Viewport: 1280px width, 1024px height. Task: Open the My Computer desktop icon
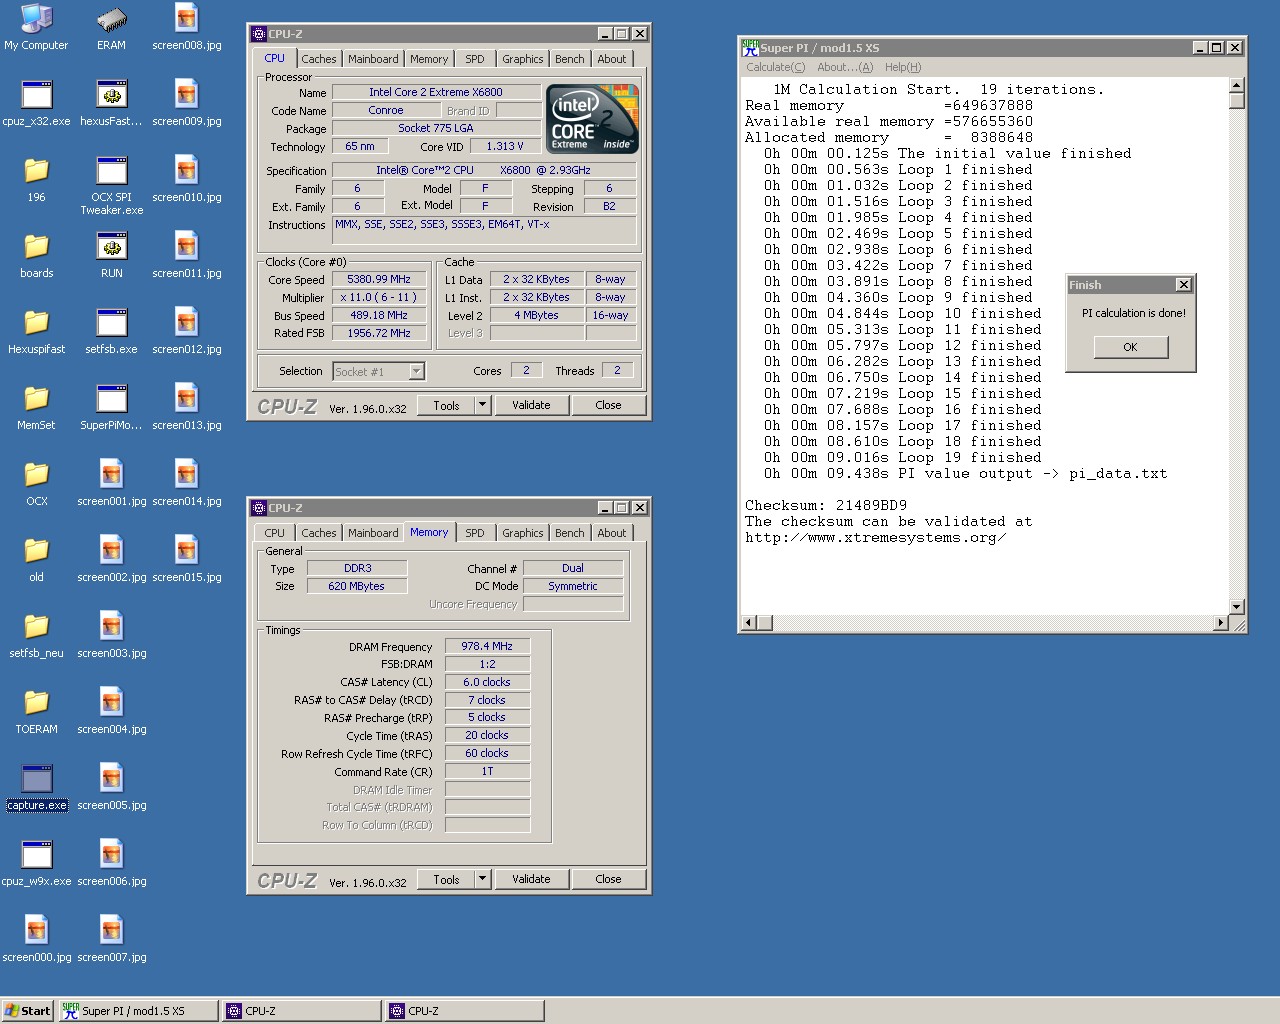click(36, 27)
